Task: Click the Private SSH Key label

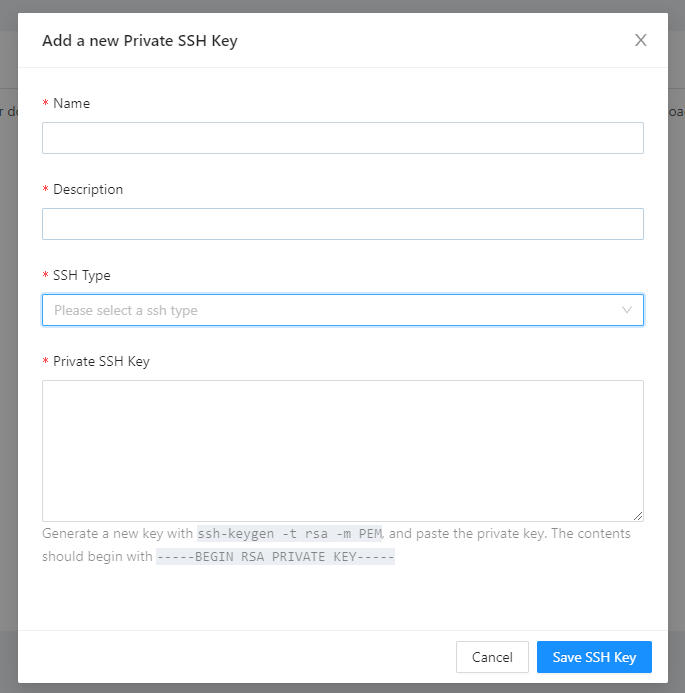Action: click(101, 361)
